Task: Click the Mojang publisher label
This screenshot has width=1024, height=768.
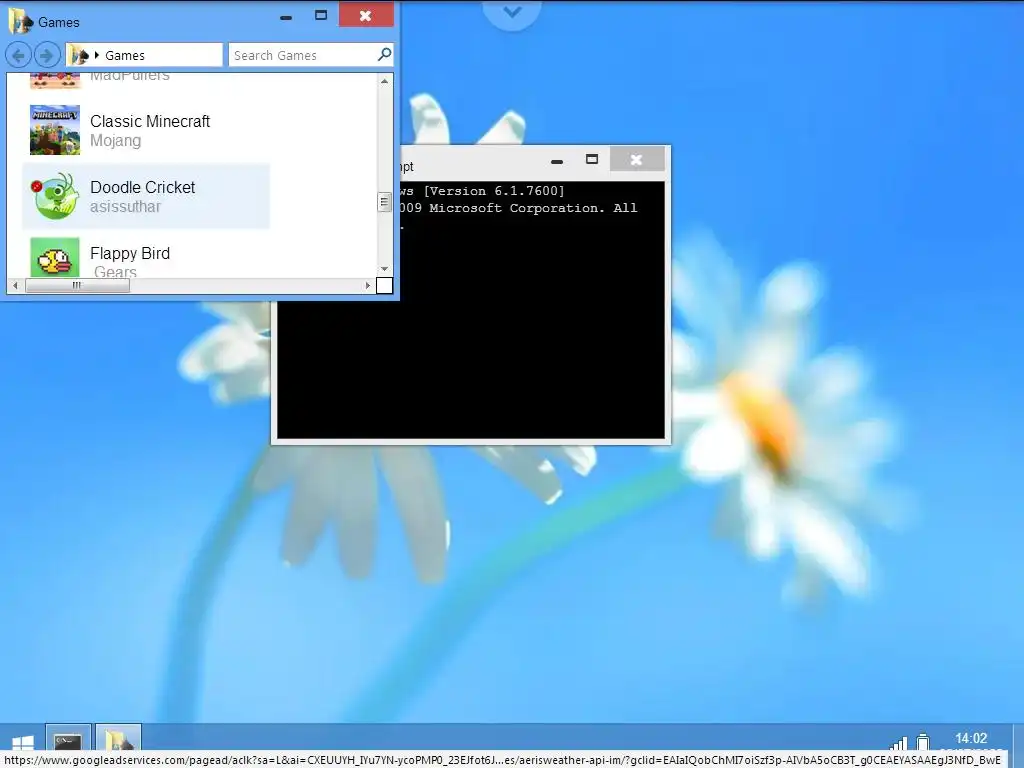Action: coord(116,140)
